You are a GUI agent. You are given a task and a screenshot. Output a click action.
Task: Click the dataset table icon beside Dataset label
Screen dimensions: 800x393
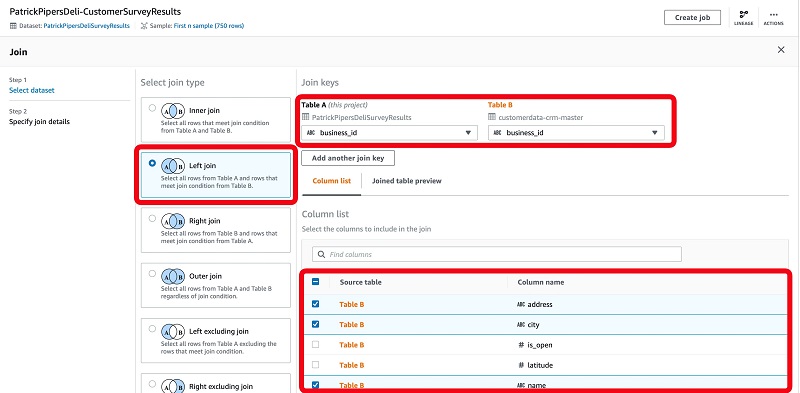pyautogui.click(x=13, y=26)
